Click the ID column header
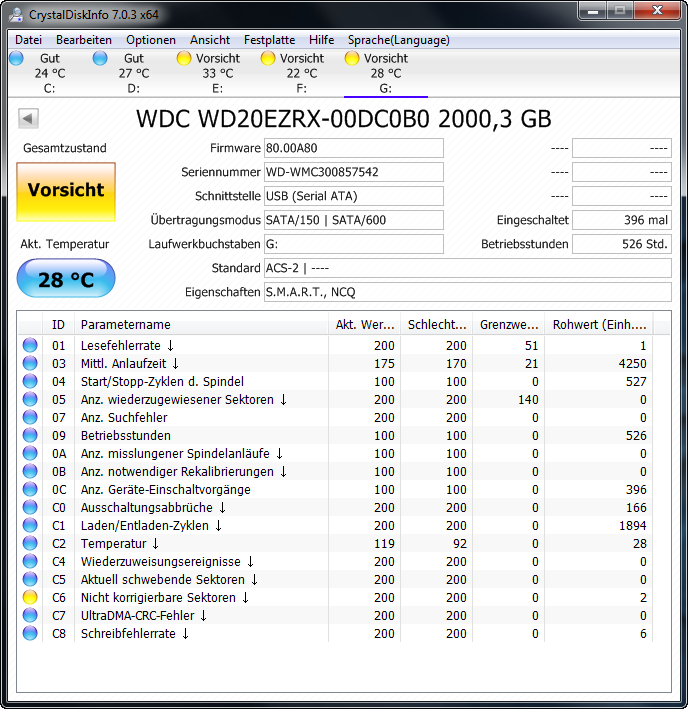 (x=58, y=324)
